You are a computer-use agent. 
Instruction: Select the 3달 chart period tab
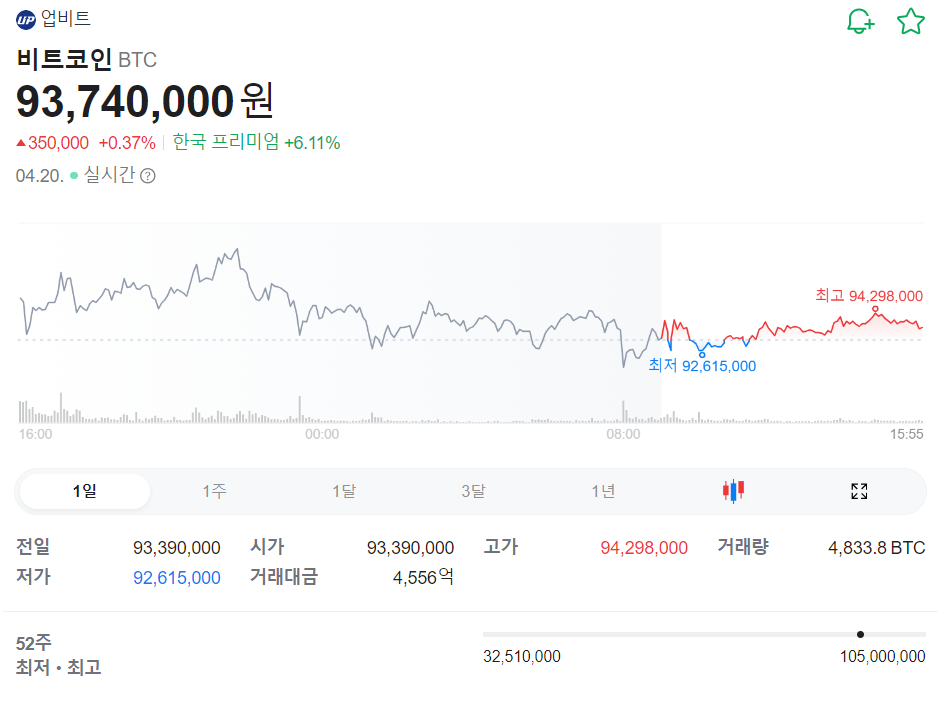pyautogui.click(x=473, y=491)
